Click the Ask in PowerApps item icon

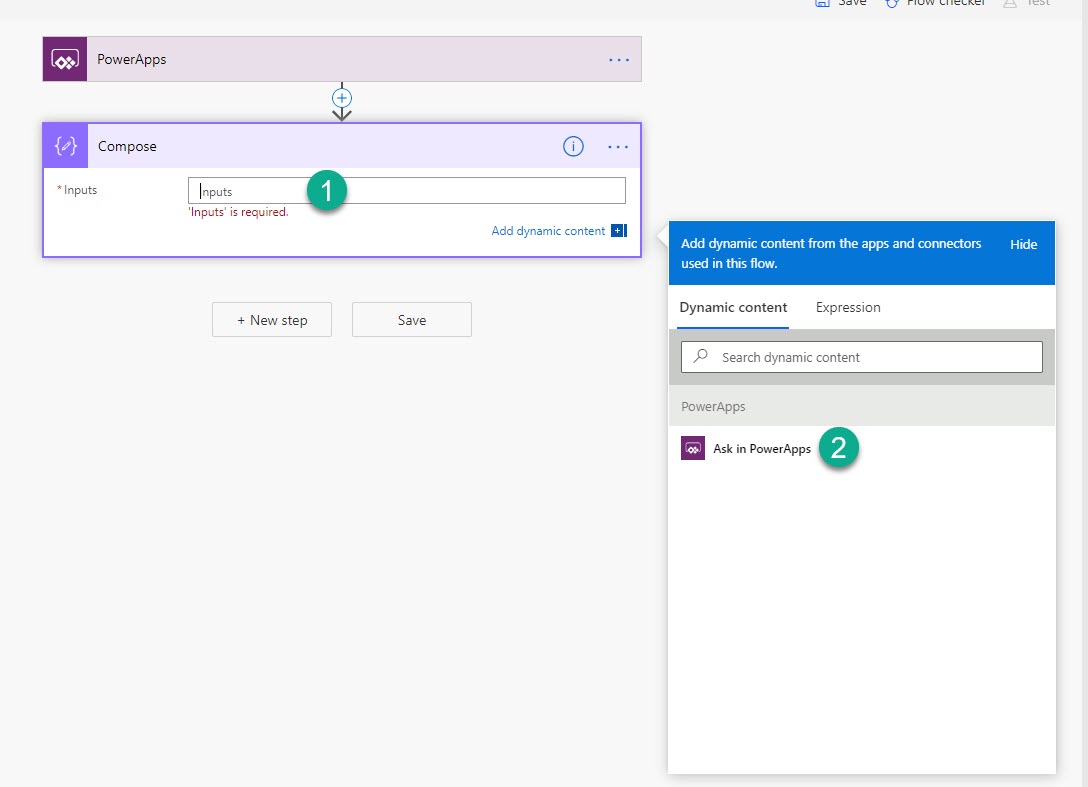coord(693,449)
